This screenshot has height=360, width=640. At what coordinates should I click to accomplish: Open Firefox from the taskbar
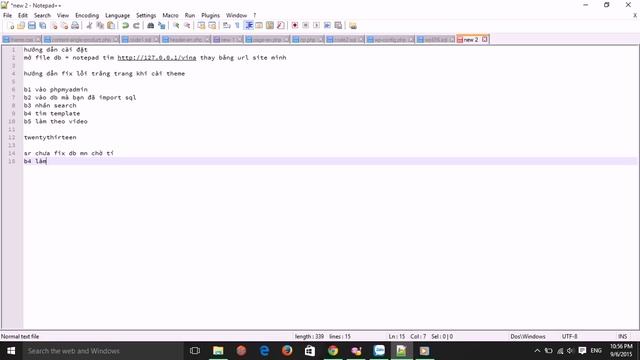click(287, 351)
